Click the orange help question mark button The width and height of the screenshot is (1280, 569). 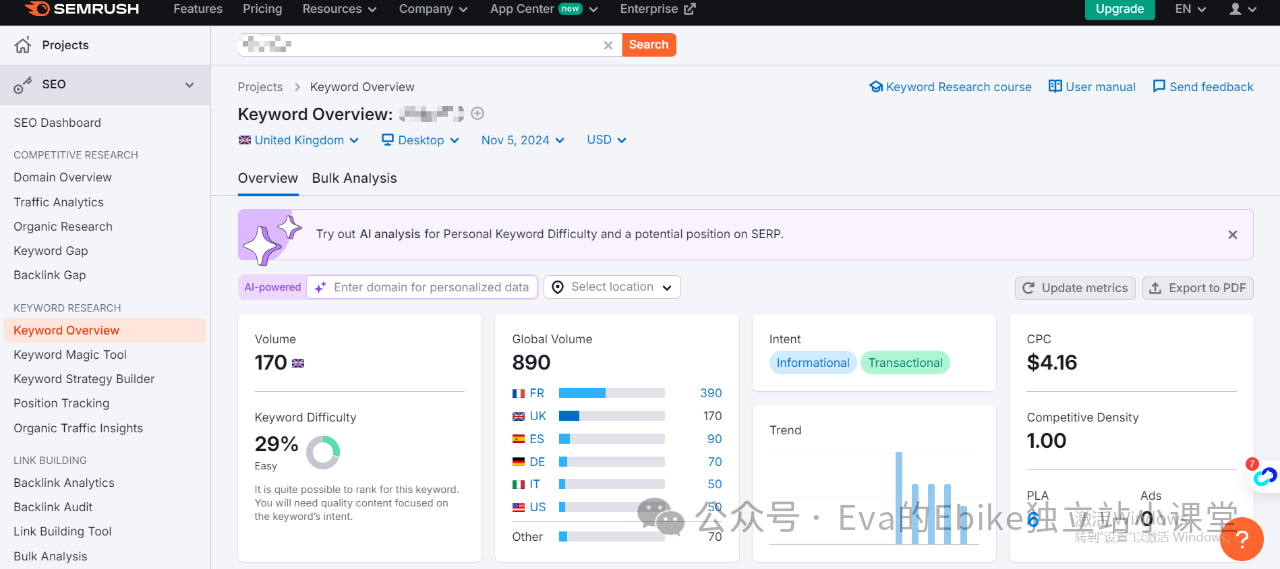(1242, 540)
